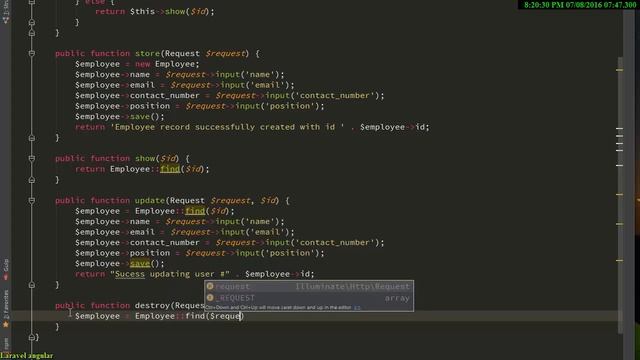Click the fold marker at the show function's closing brace

pyautogui.click(x=32, y=180)
